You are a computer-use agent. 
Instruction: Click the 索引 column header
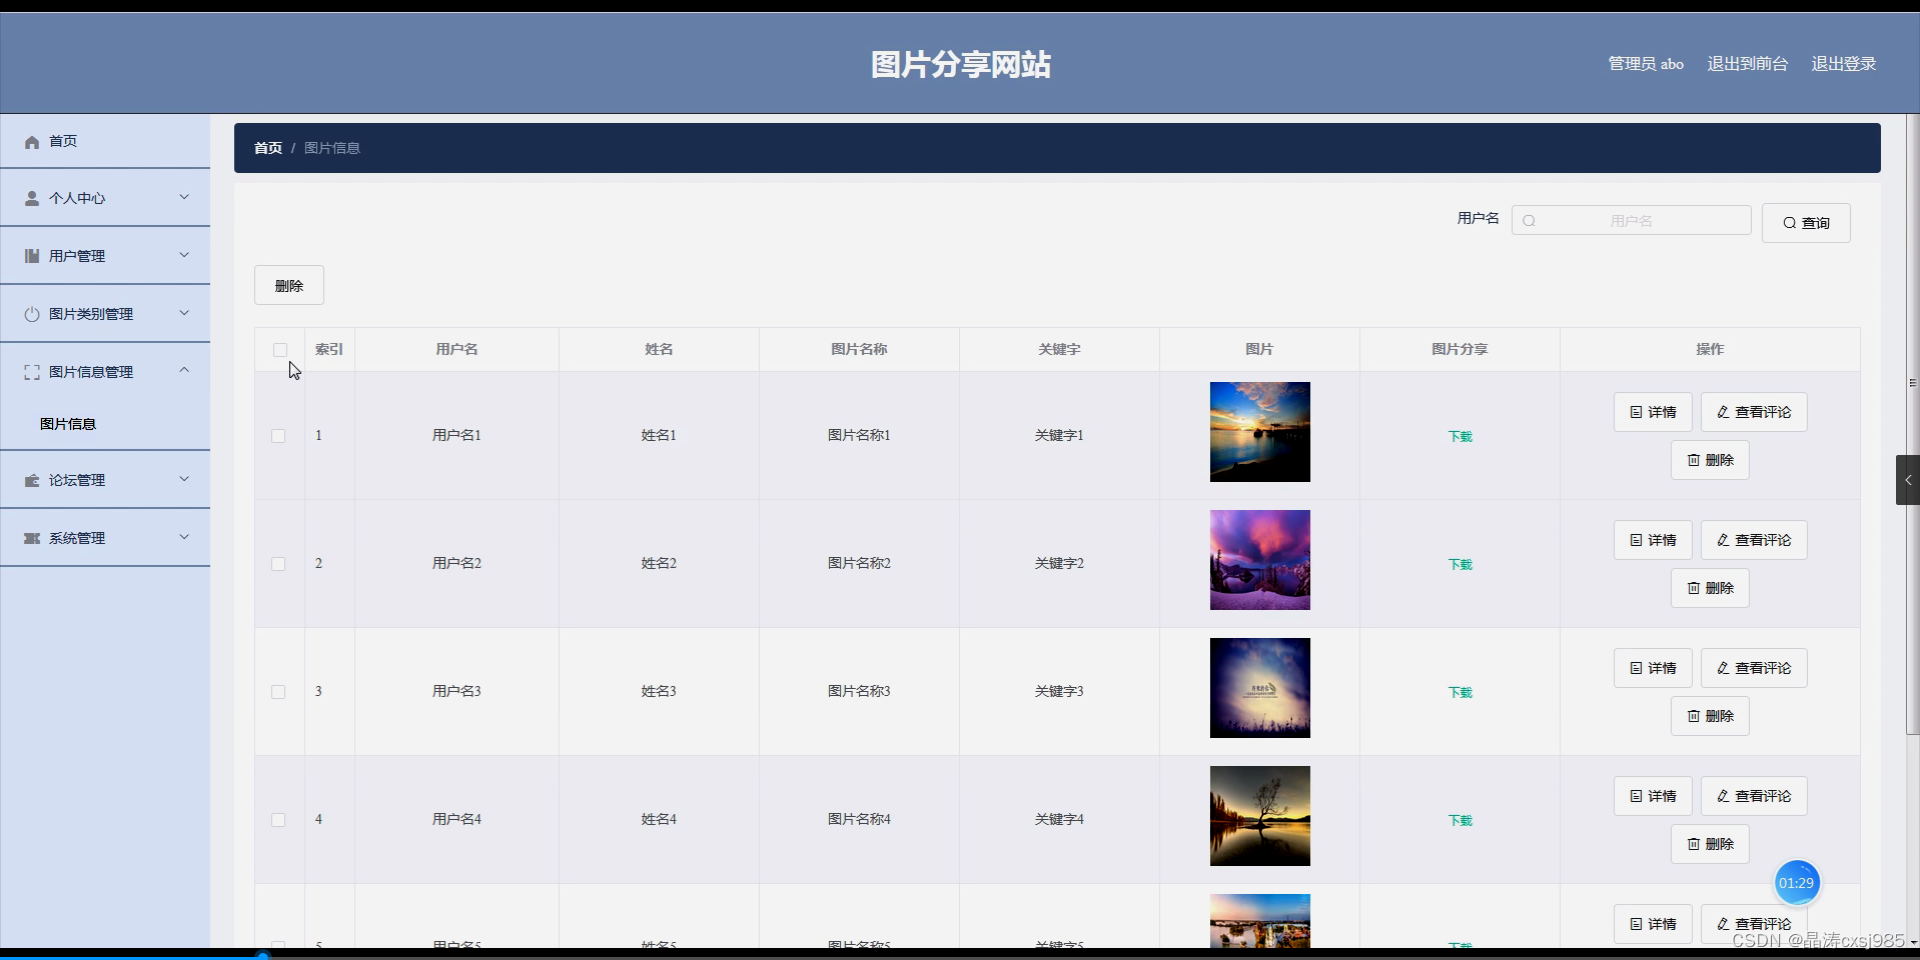tap(329, 349)
